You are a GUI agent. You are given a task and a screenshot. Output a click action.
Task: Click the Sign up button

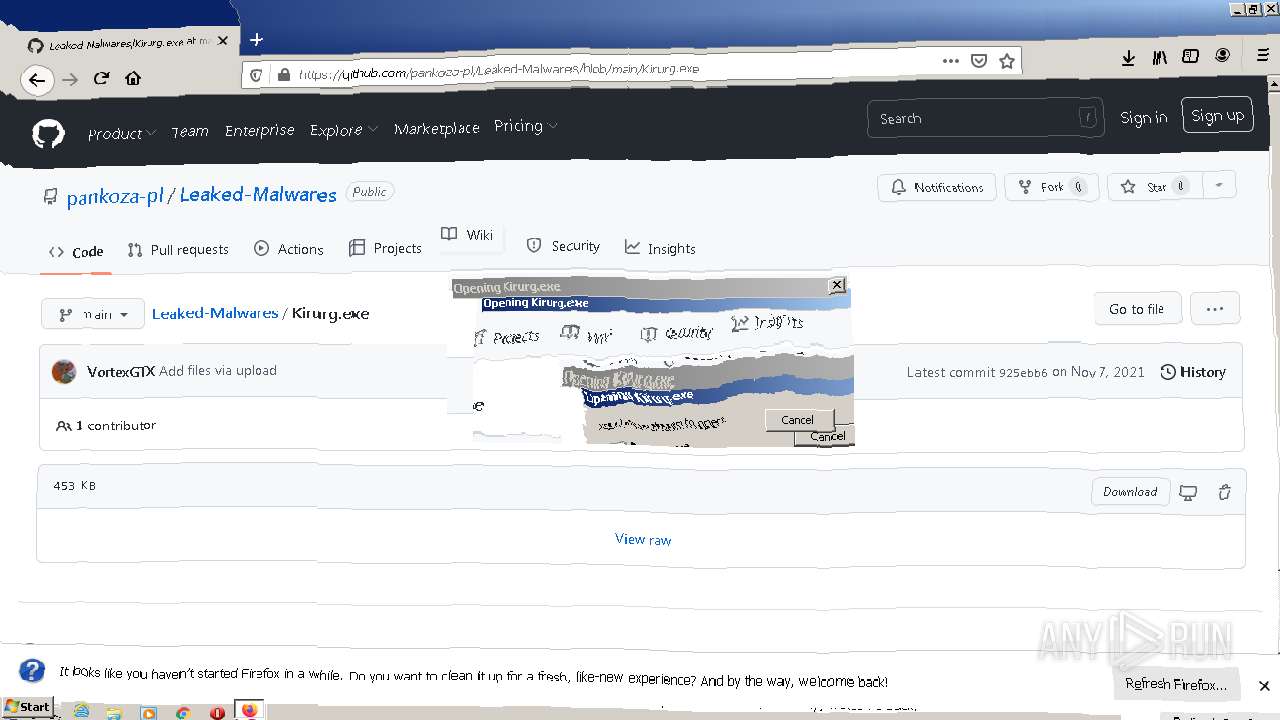[1217, 115]
